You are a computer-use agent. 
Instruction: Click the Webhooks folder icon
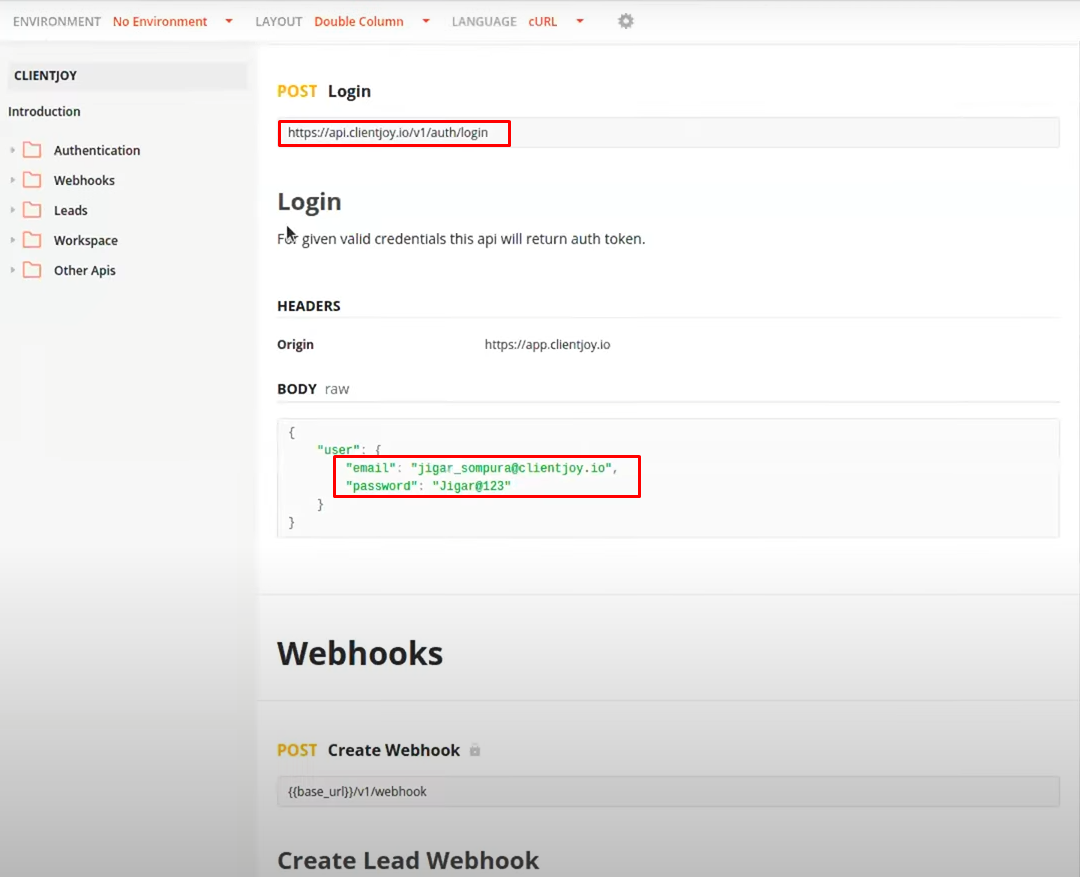pyautogui.click(x=32, y=180)
